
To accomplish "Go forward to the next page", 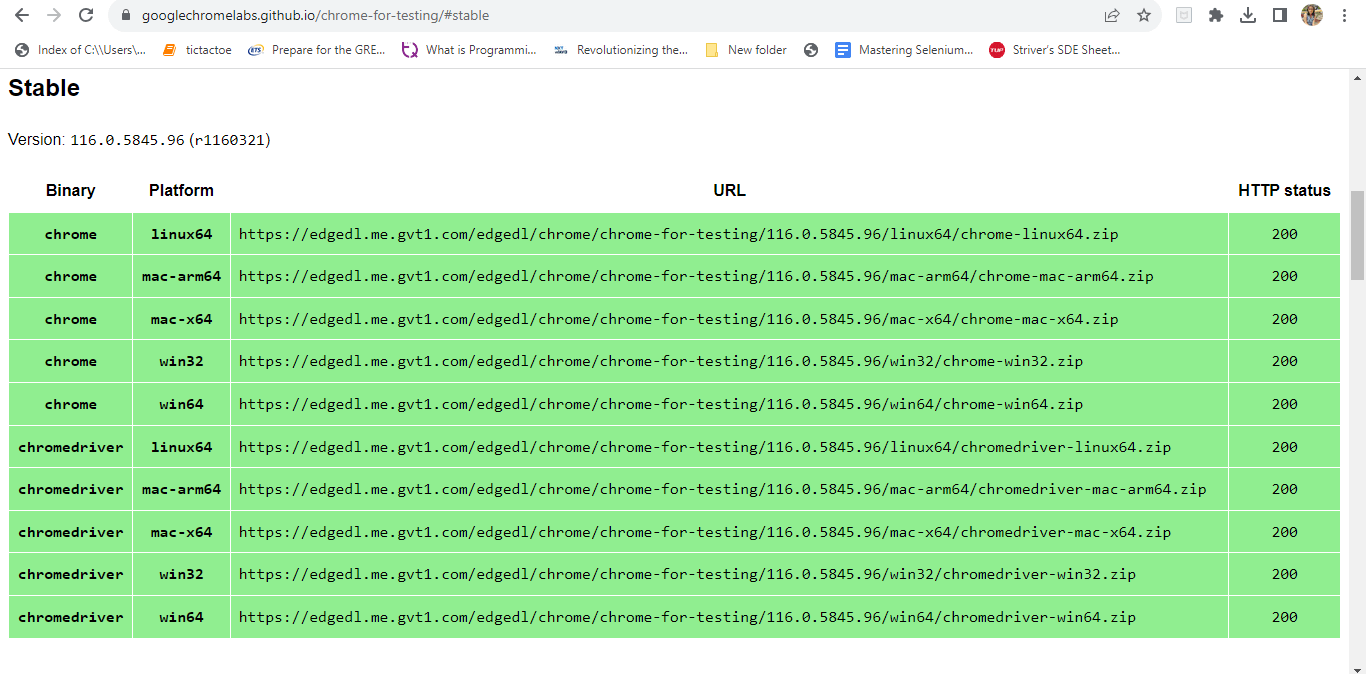I will pos(54,15).
